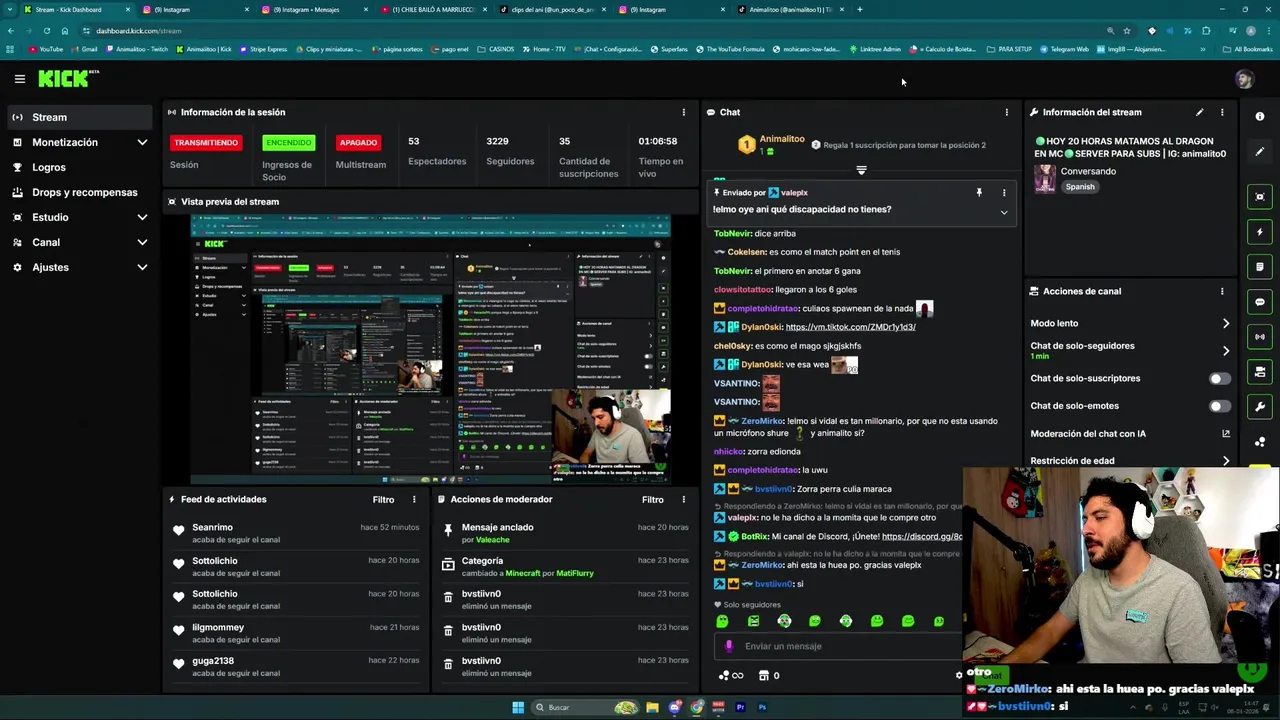Expand the Ajustes sidebar section
The height and width of the screenshot is (720, 1280).
click(142, 267)
